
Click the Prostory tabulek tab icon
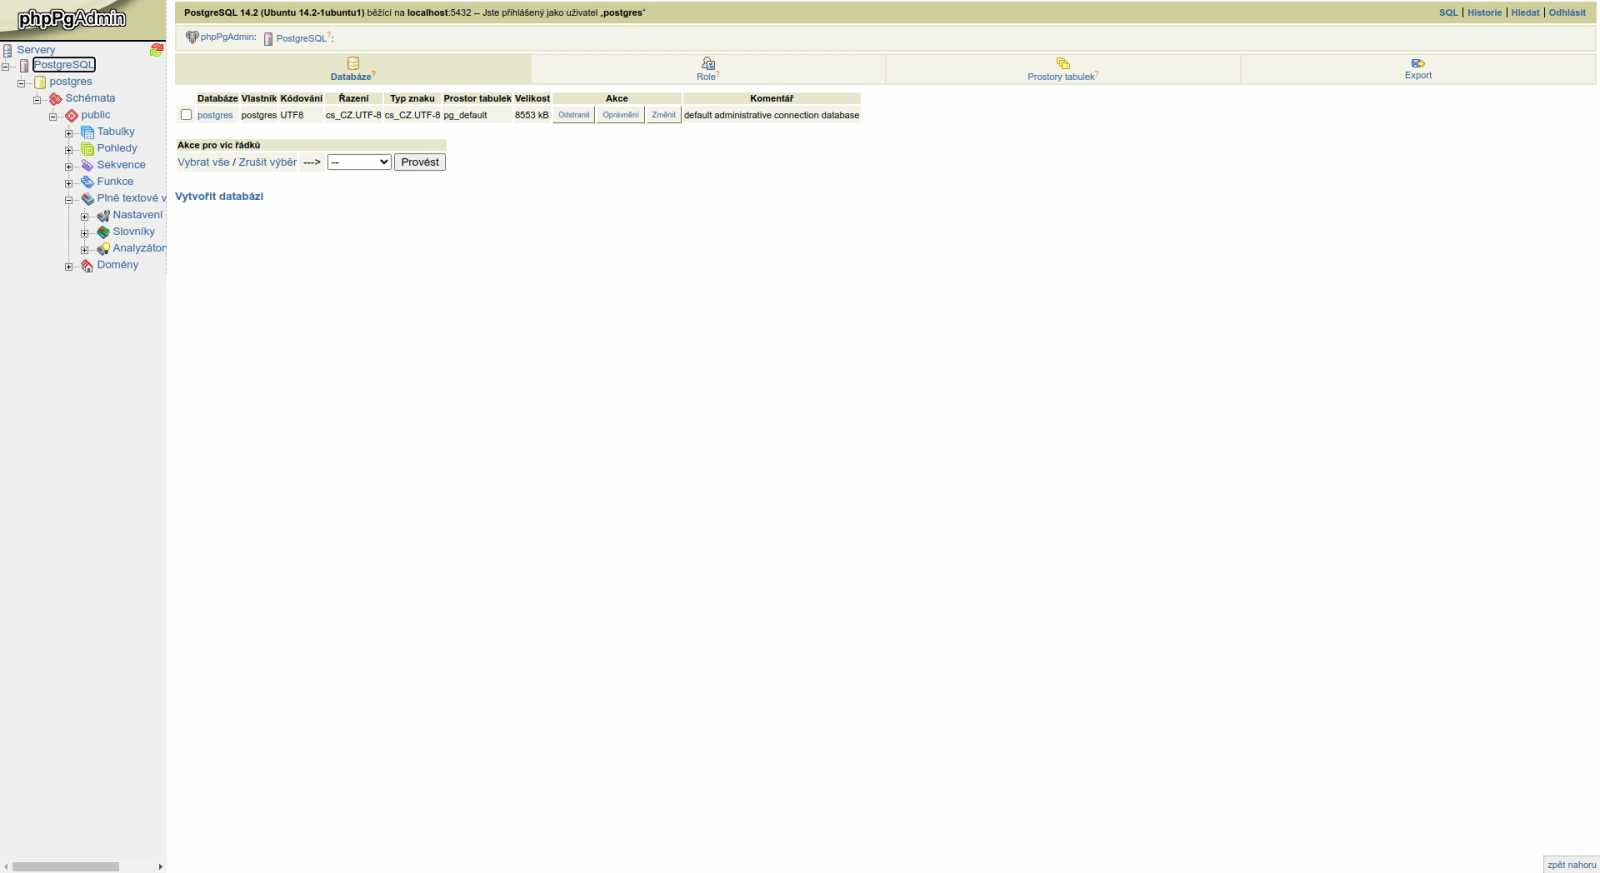pos(1063,63)
